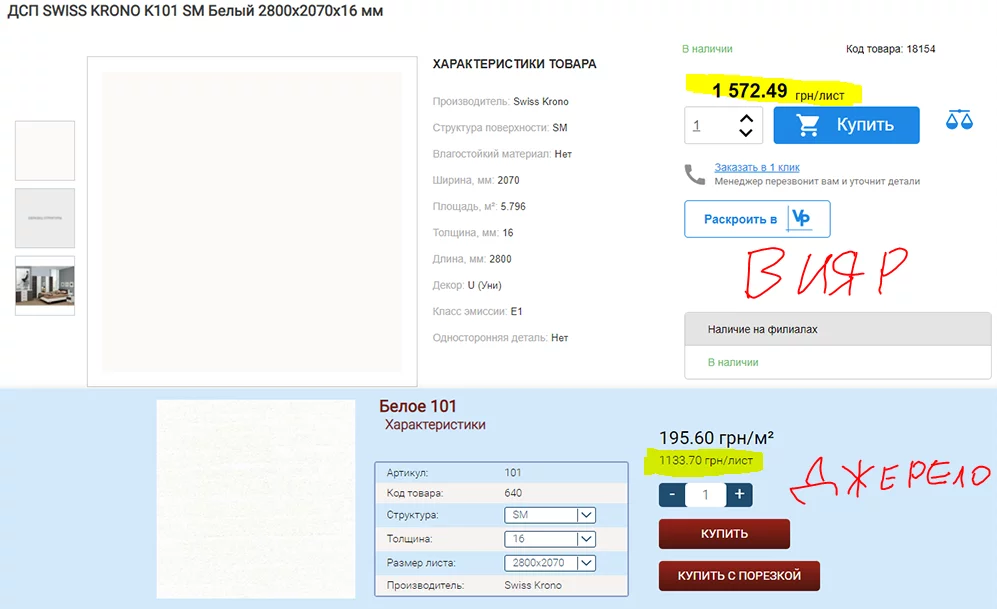Click the Vp logo icon
Image resolution: width=997 pixels, height=609 pixels.
click(801, 219)
